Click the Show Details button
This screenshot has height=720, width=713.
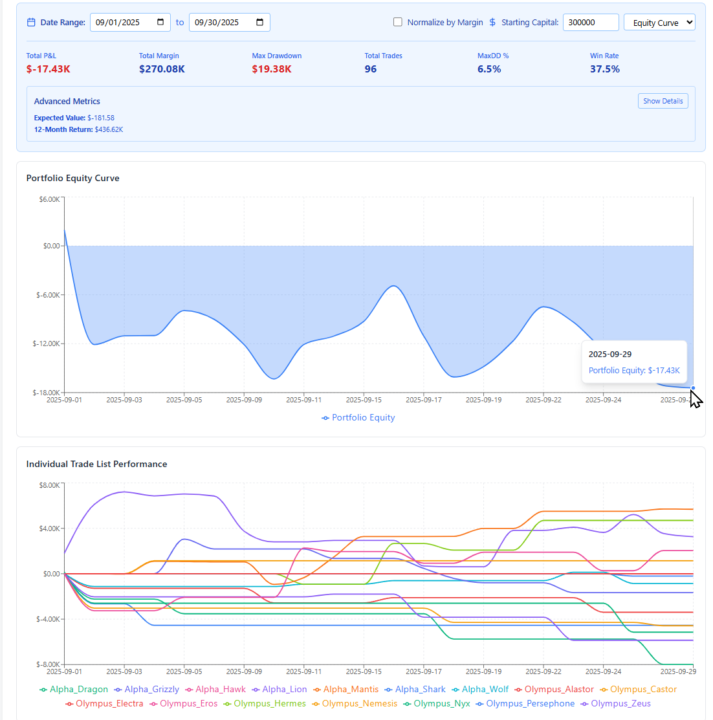click(662, 101)
